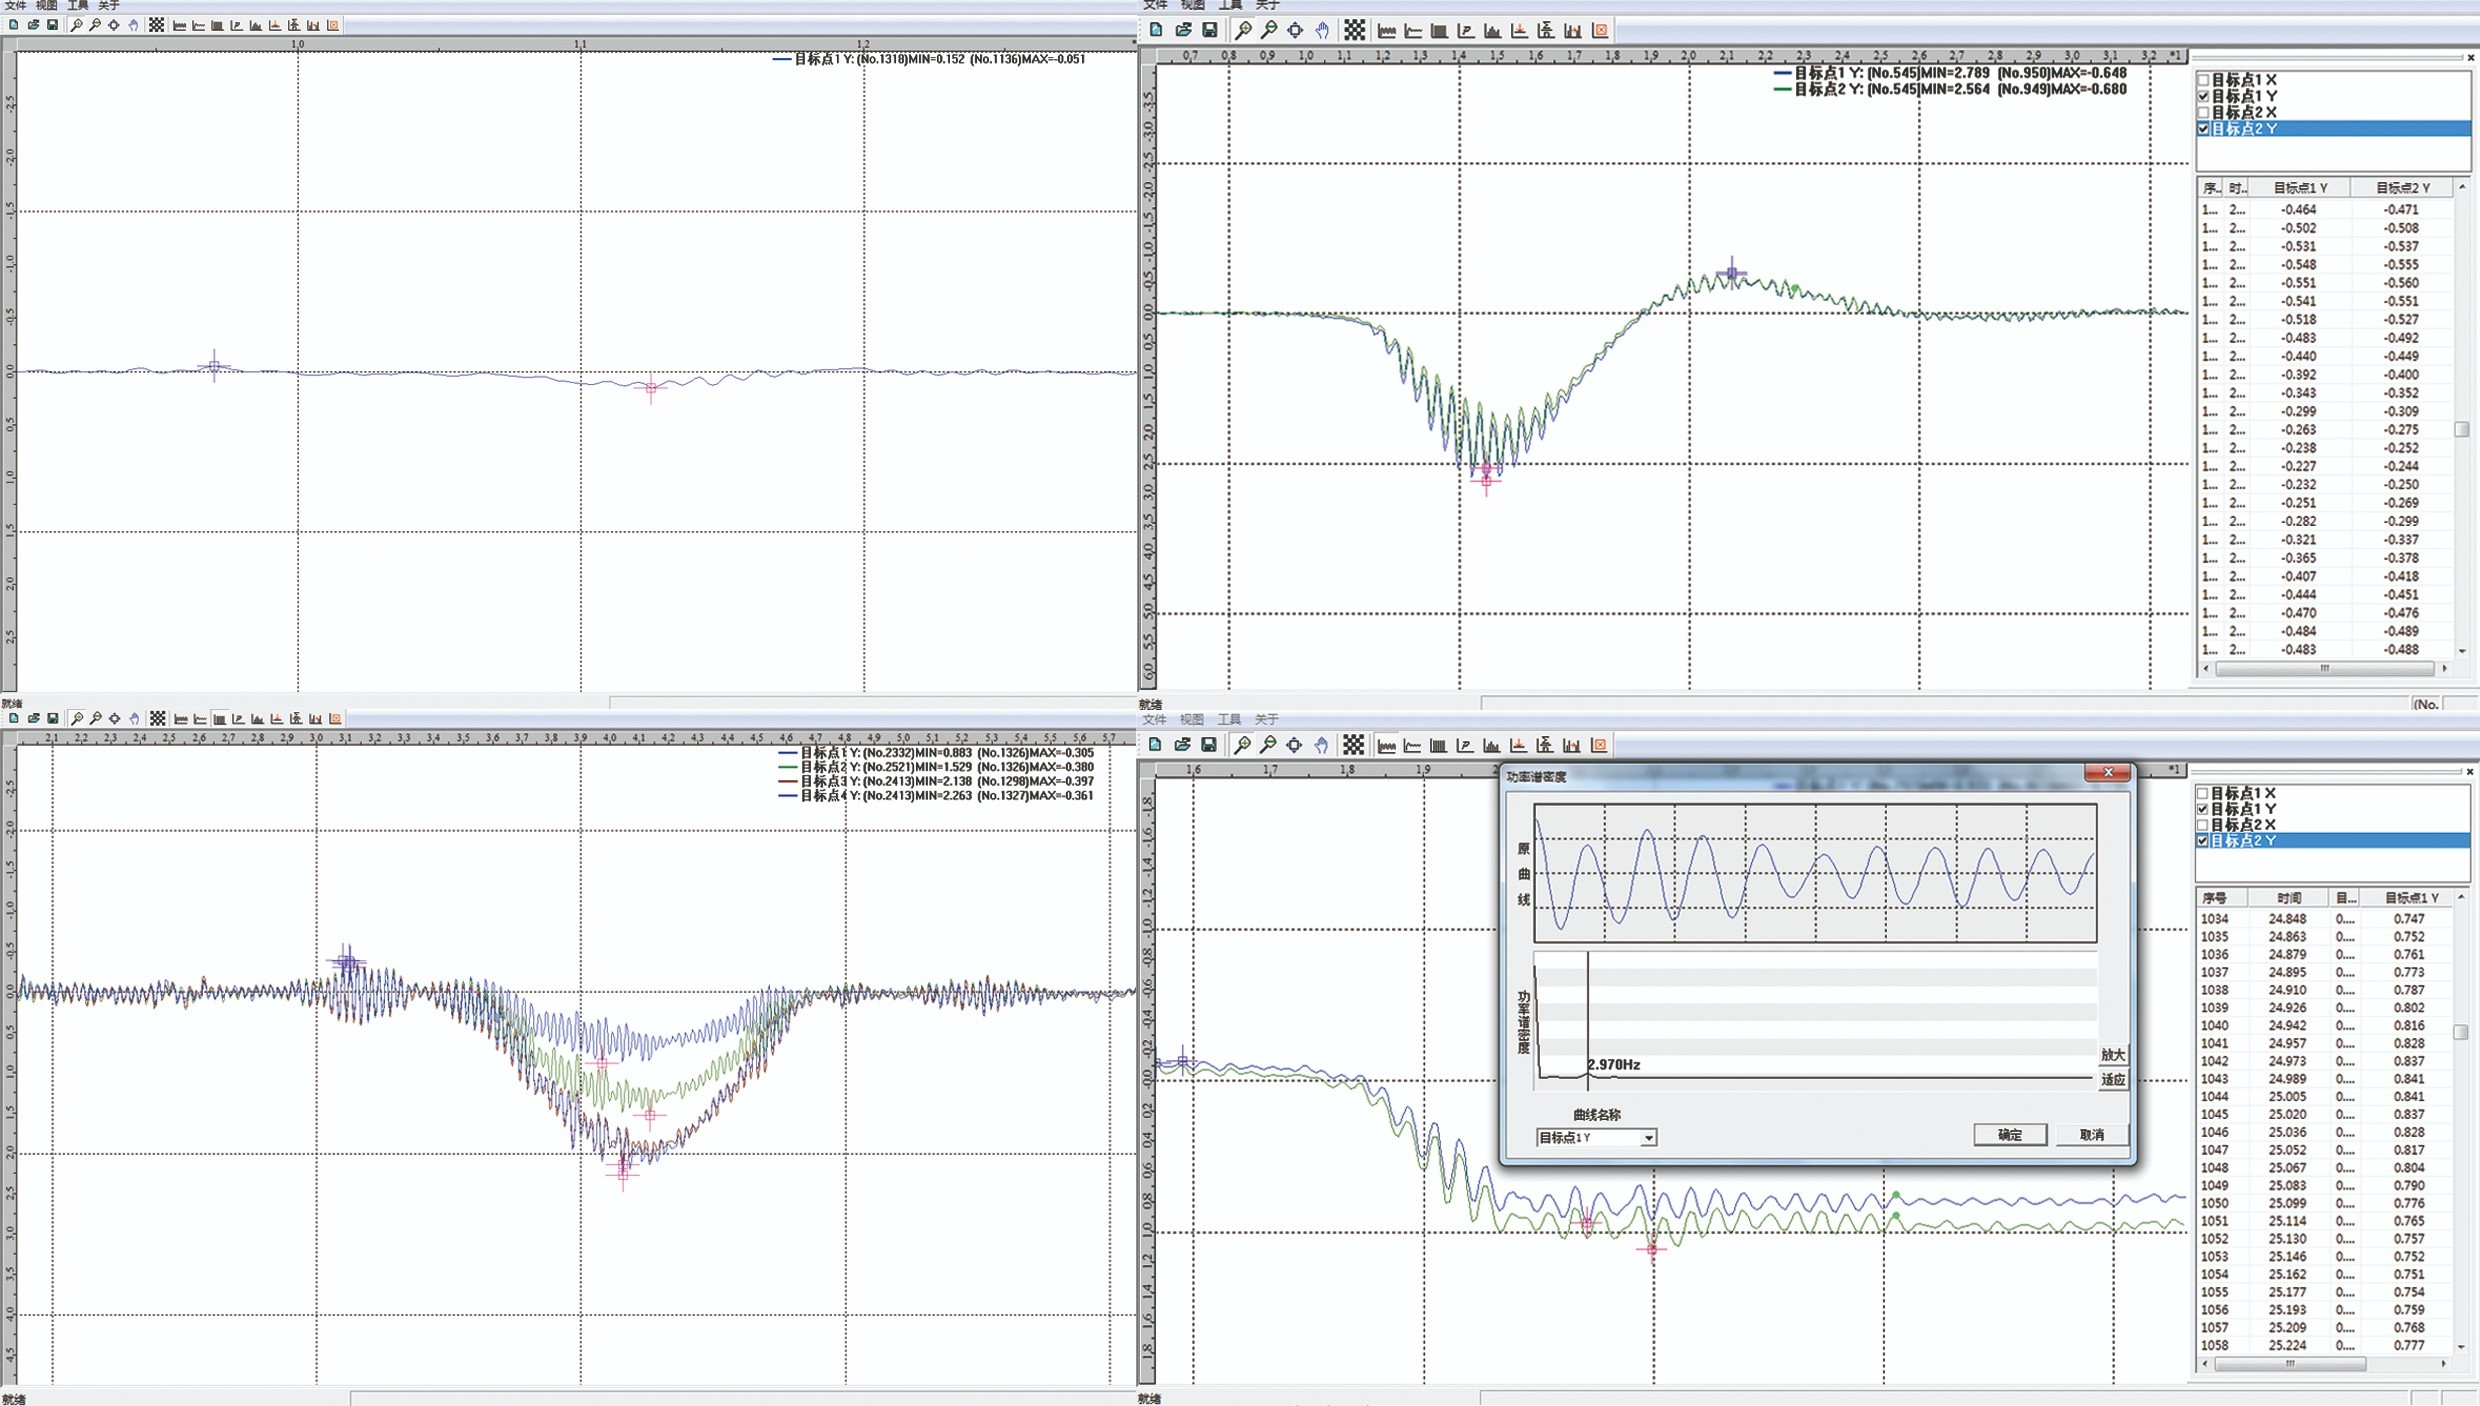
Task: Open 工具 menu in top-right window
Action: coord(1230,6)
